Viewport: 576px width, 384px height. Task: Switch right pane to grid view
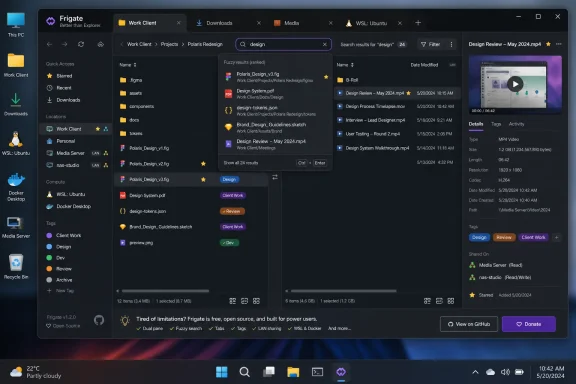point(451,301)
